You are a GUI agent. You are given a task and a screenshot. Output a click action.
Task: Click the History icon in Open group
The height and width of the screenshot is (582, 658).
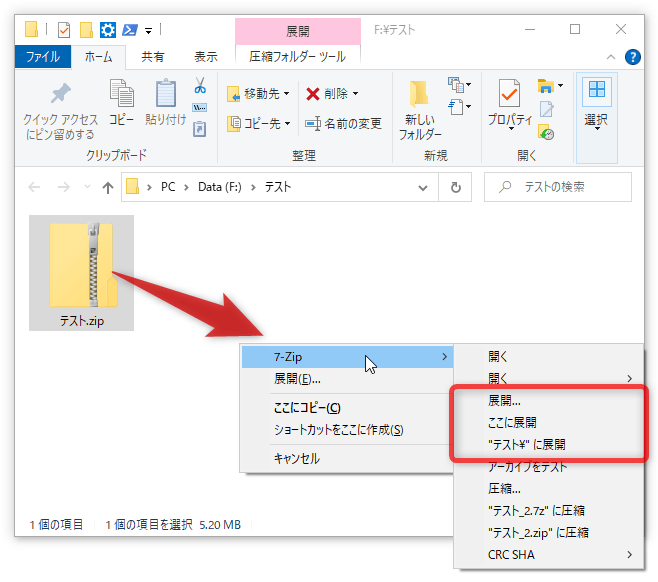tap(546, 132)
